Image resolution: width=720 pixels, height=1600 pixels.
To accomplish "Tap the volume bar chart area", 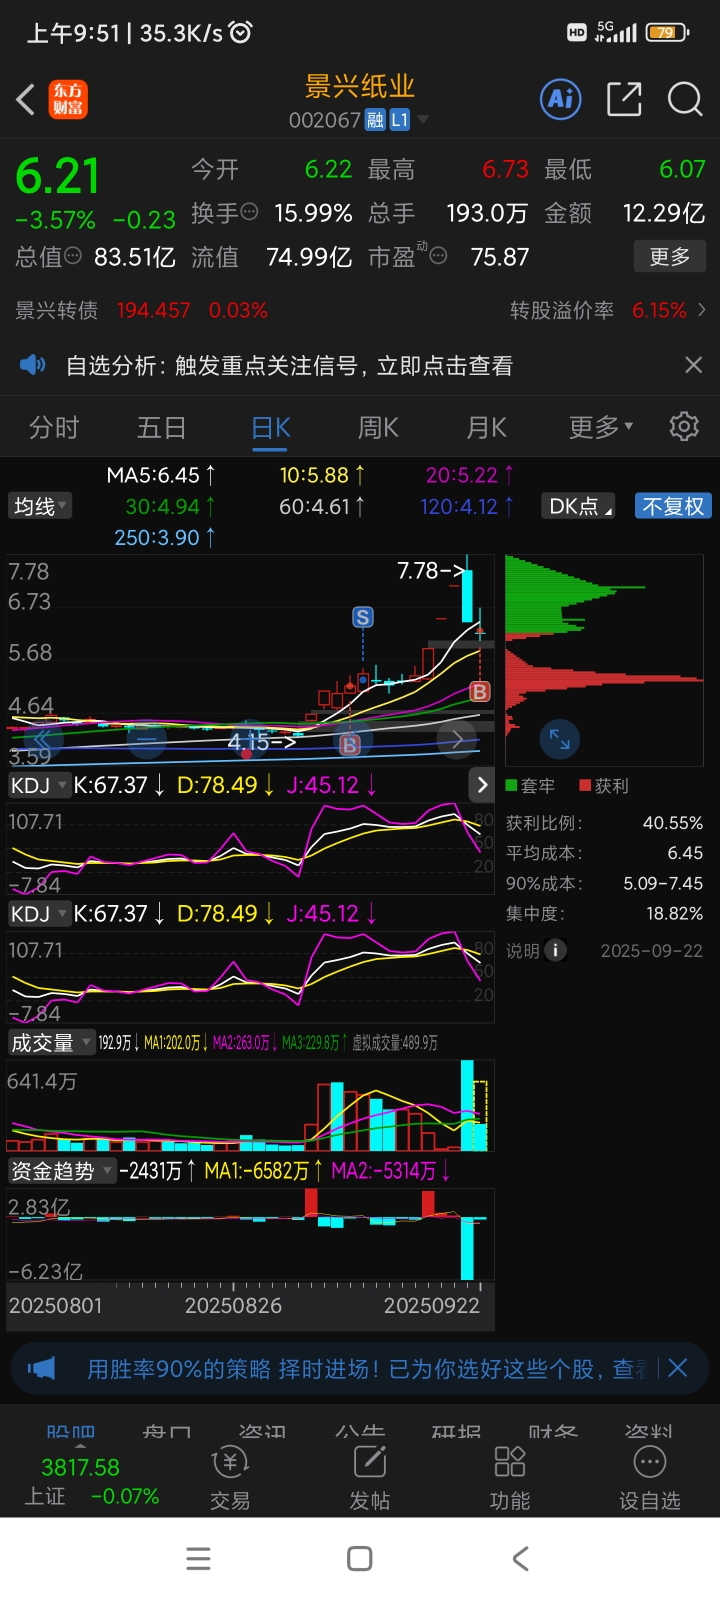I will click(250, 1106).
